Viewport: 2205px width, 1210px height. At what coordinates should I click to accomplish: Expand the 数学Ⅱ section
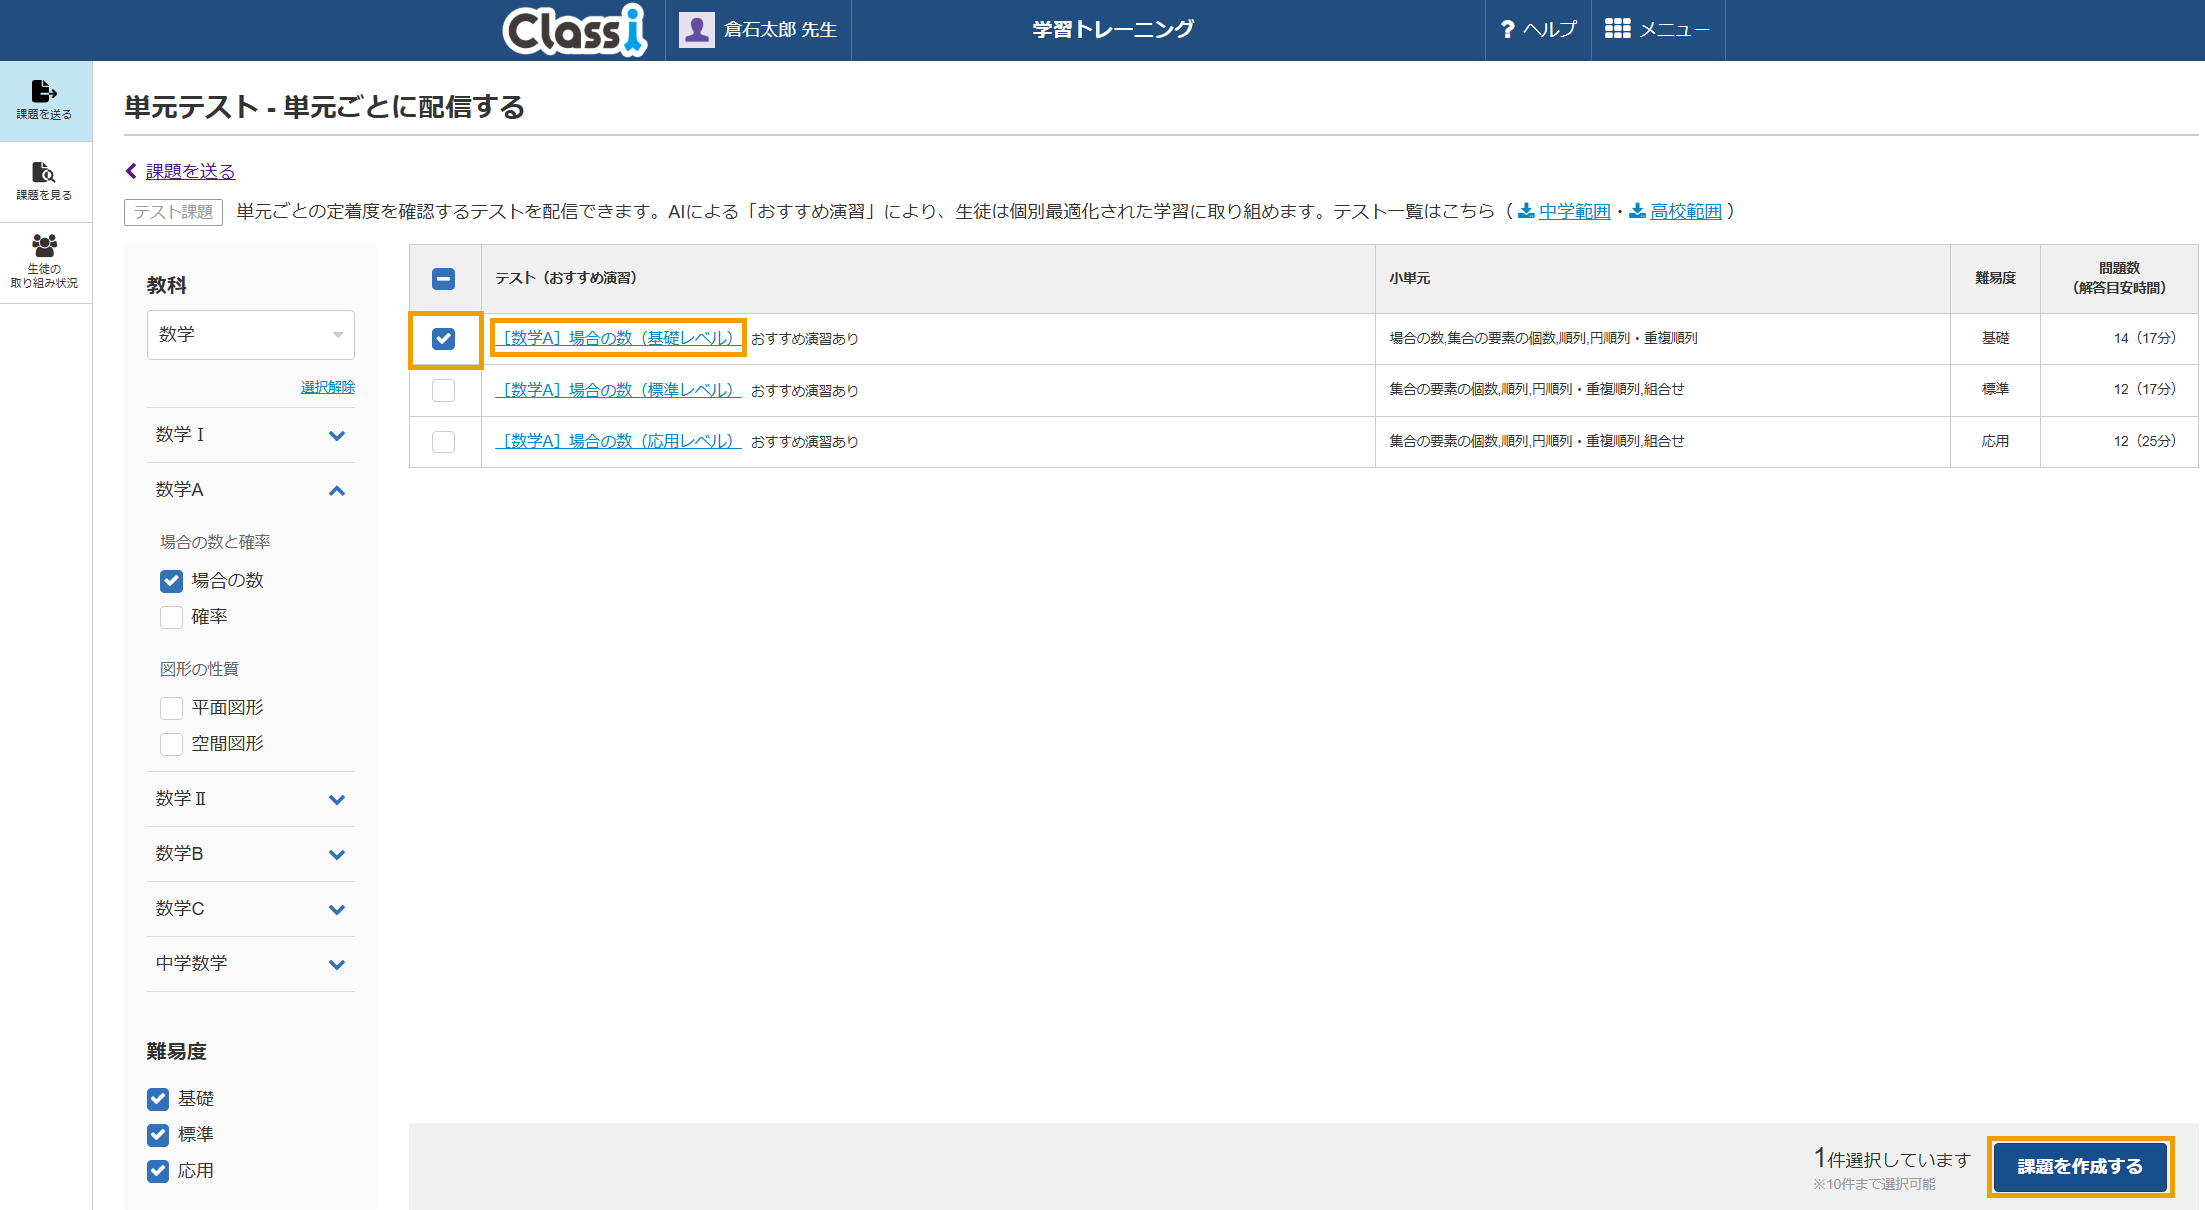(251, 799)
